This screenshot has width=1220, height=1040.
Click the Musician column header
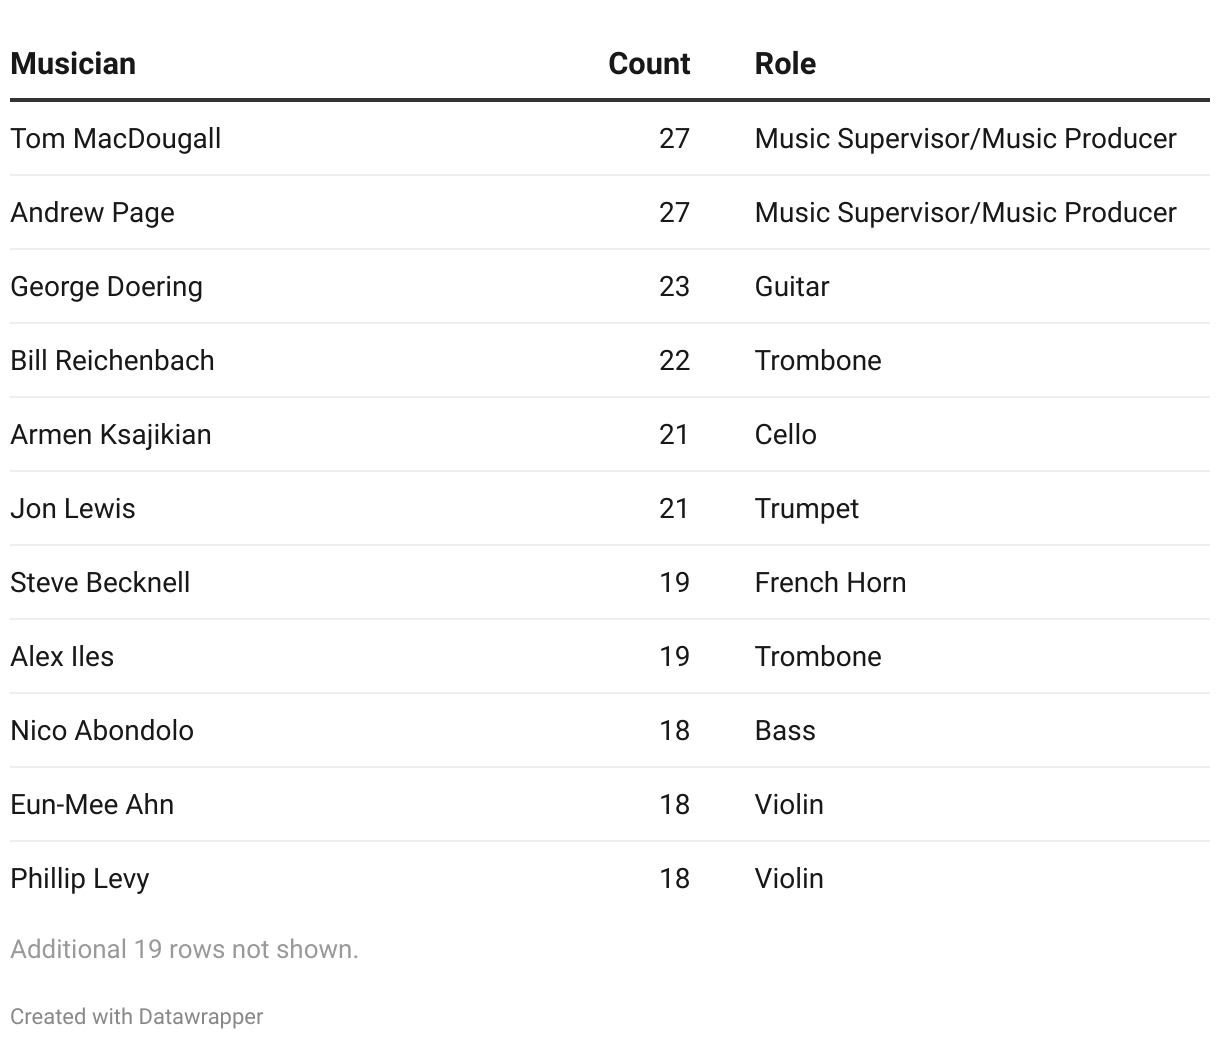[73, 64]
